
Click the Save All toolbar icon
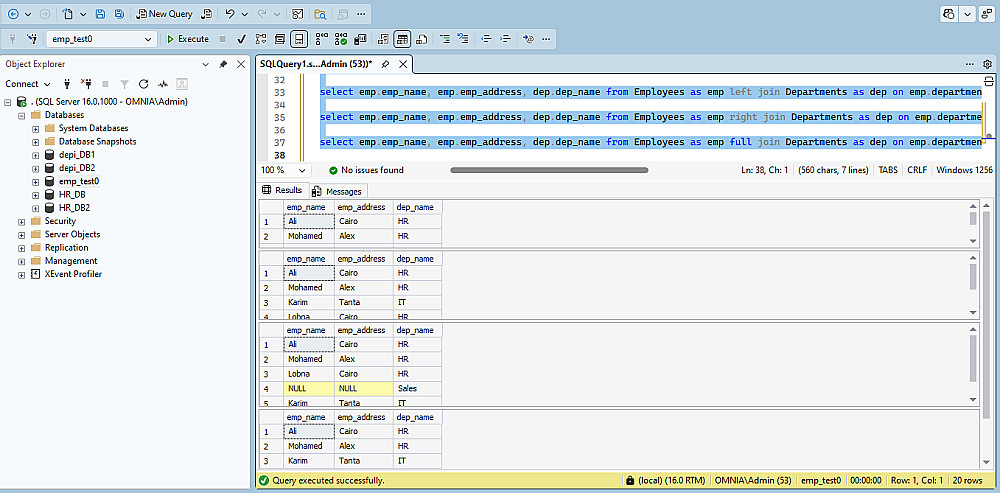pyautogui.click(x=119, y=14)
